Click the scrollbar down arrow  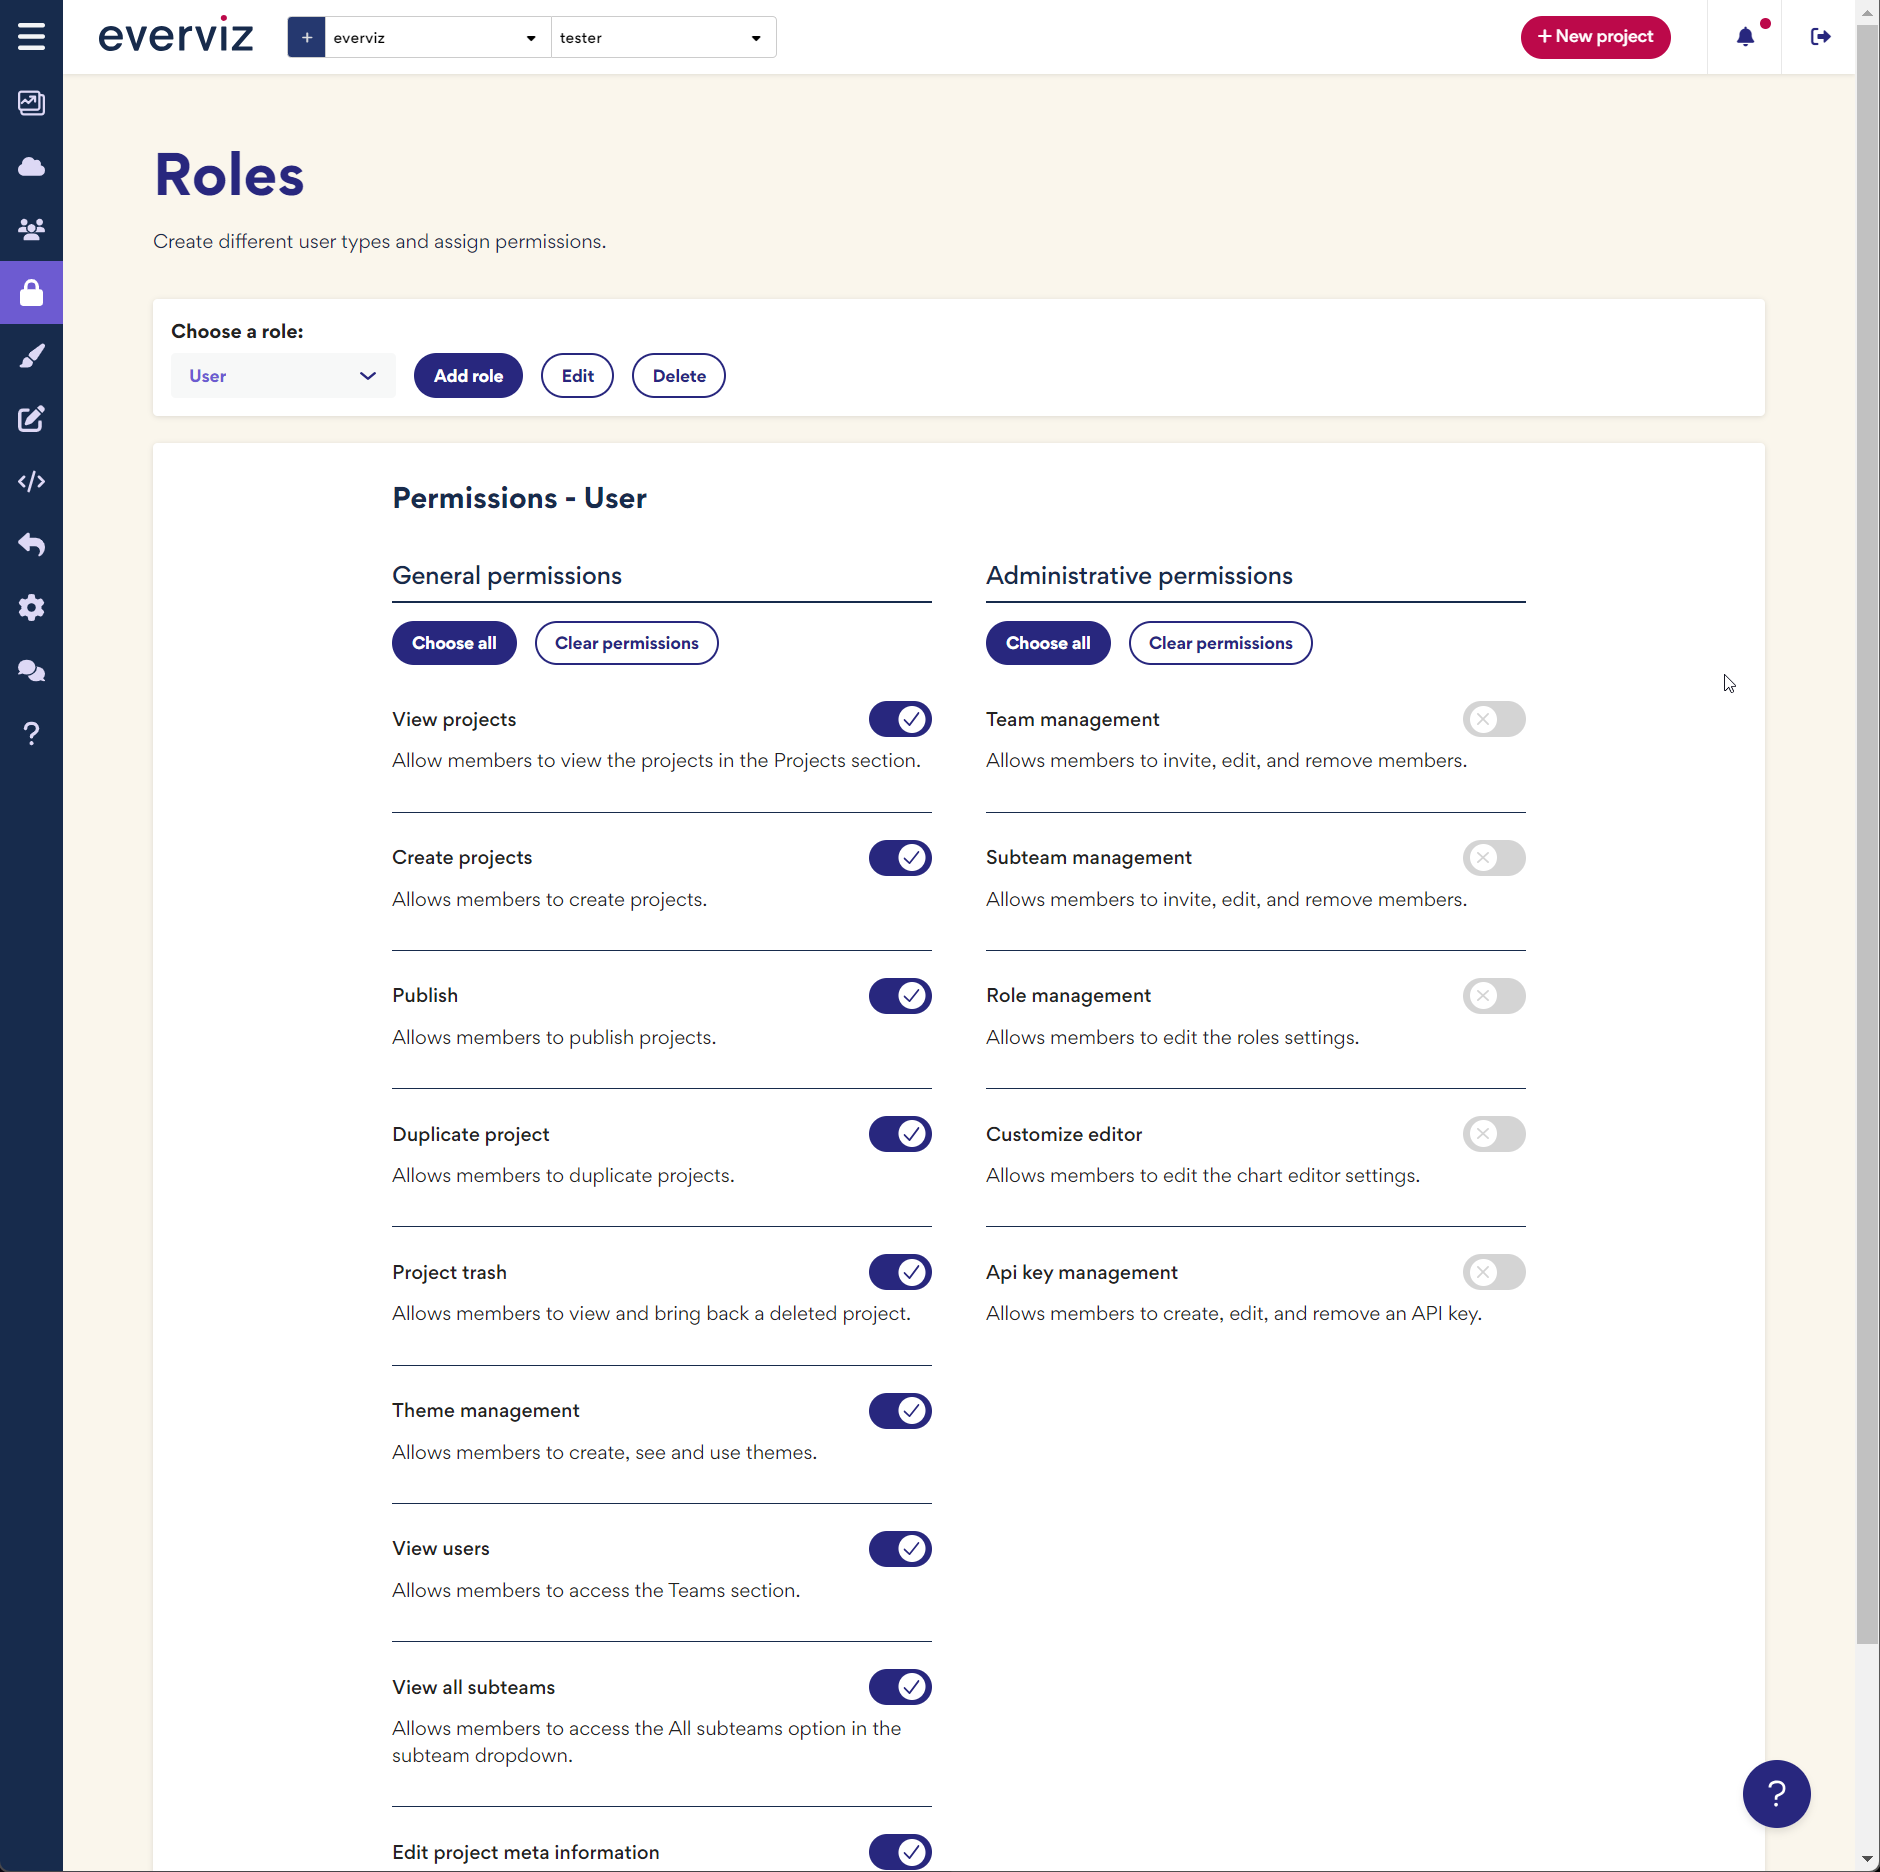[x=1867, y=1860]
